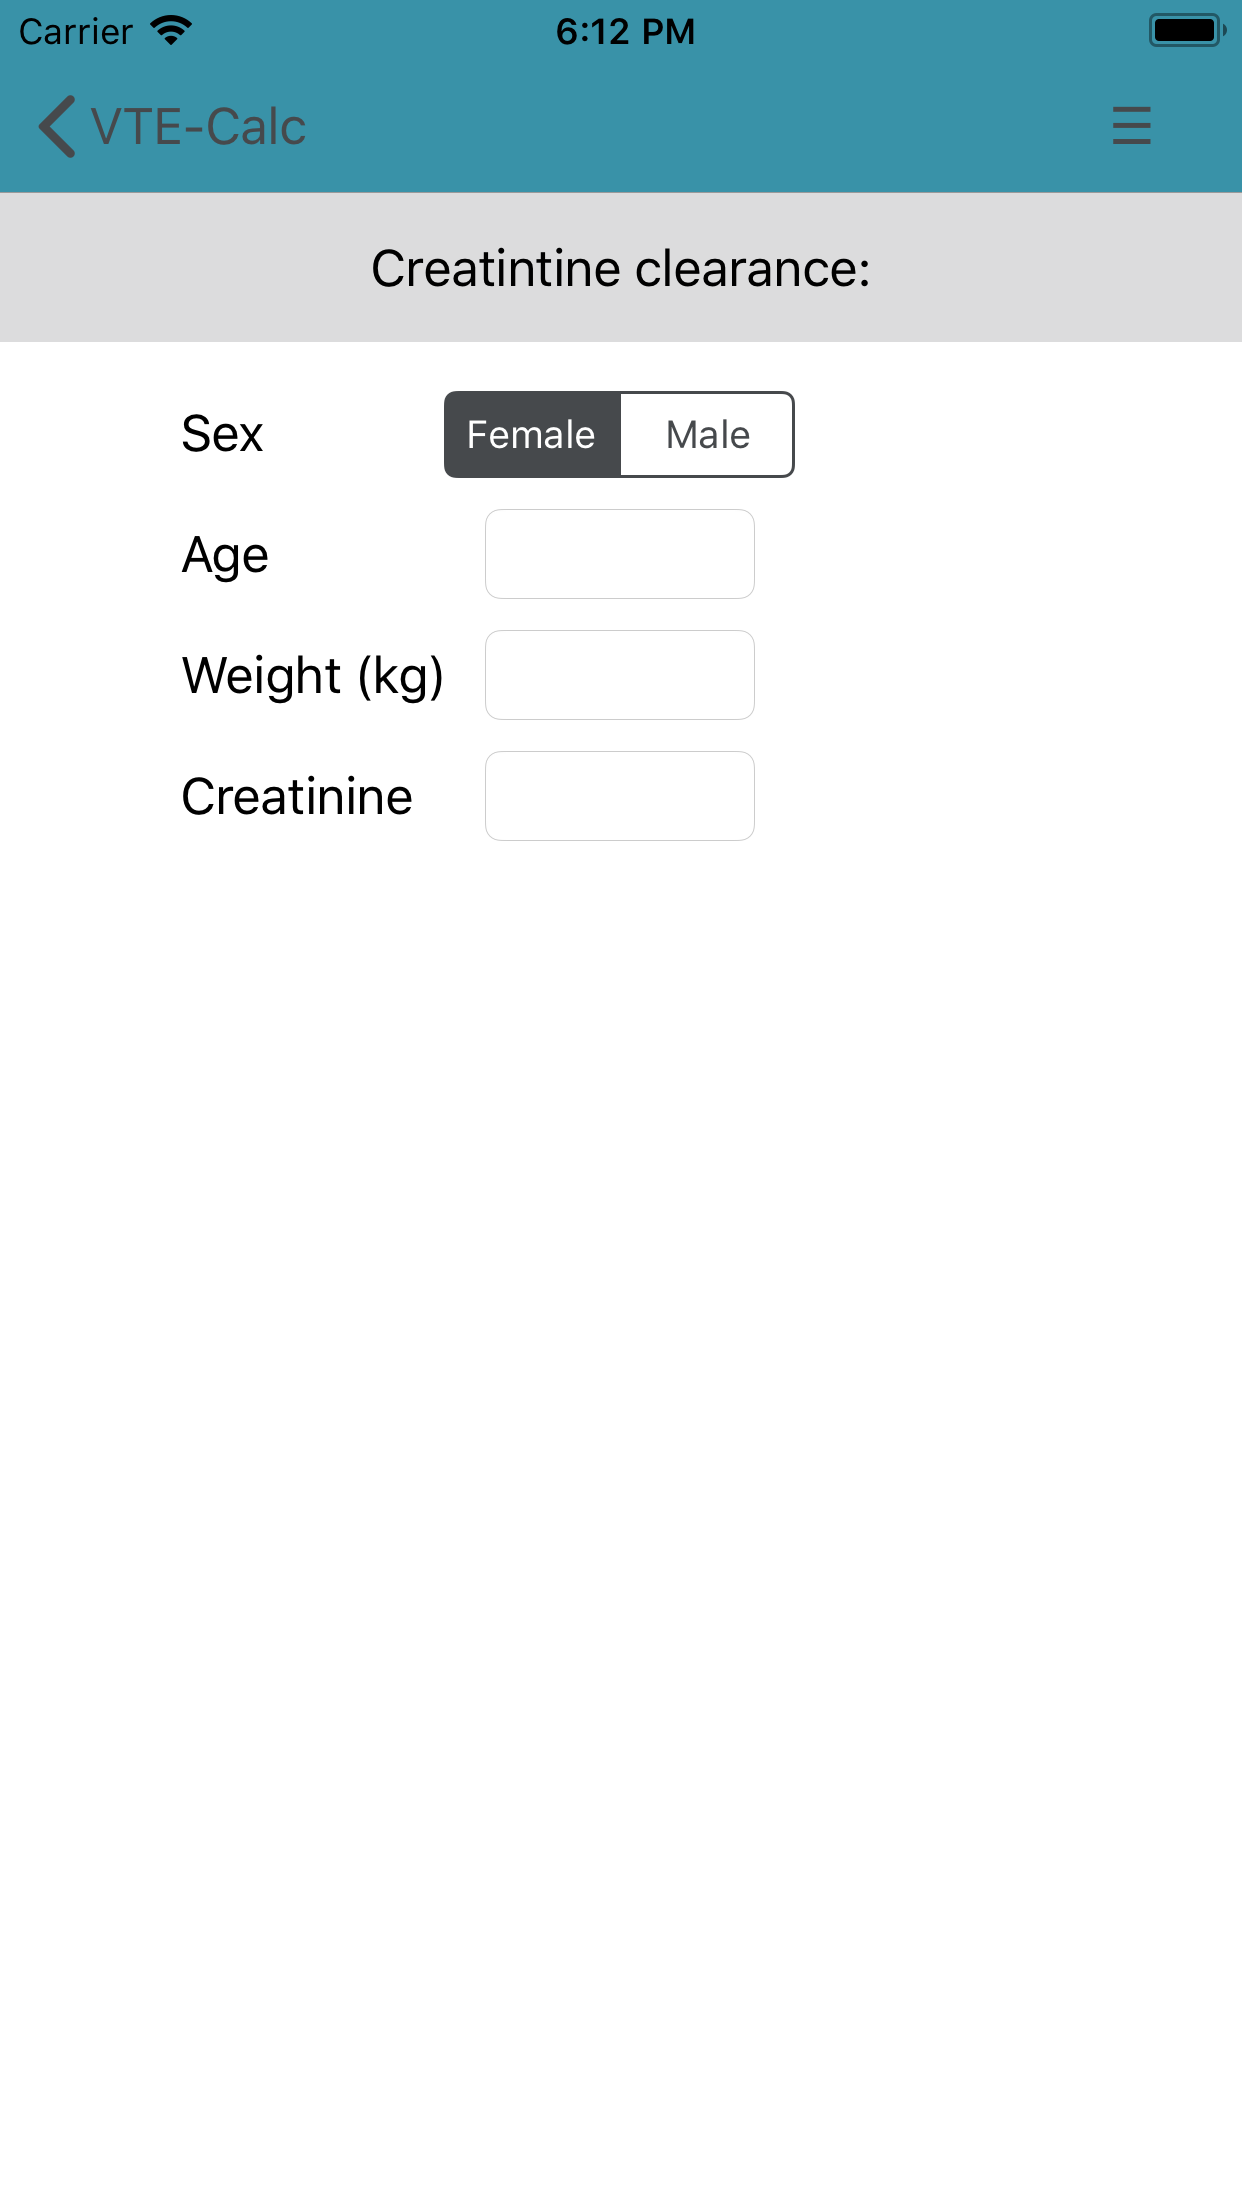Image resolution: width=1242 pixels, height=2208 pixels.
Task: Tap the Weight (kg) label
Action: 313,676
